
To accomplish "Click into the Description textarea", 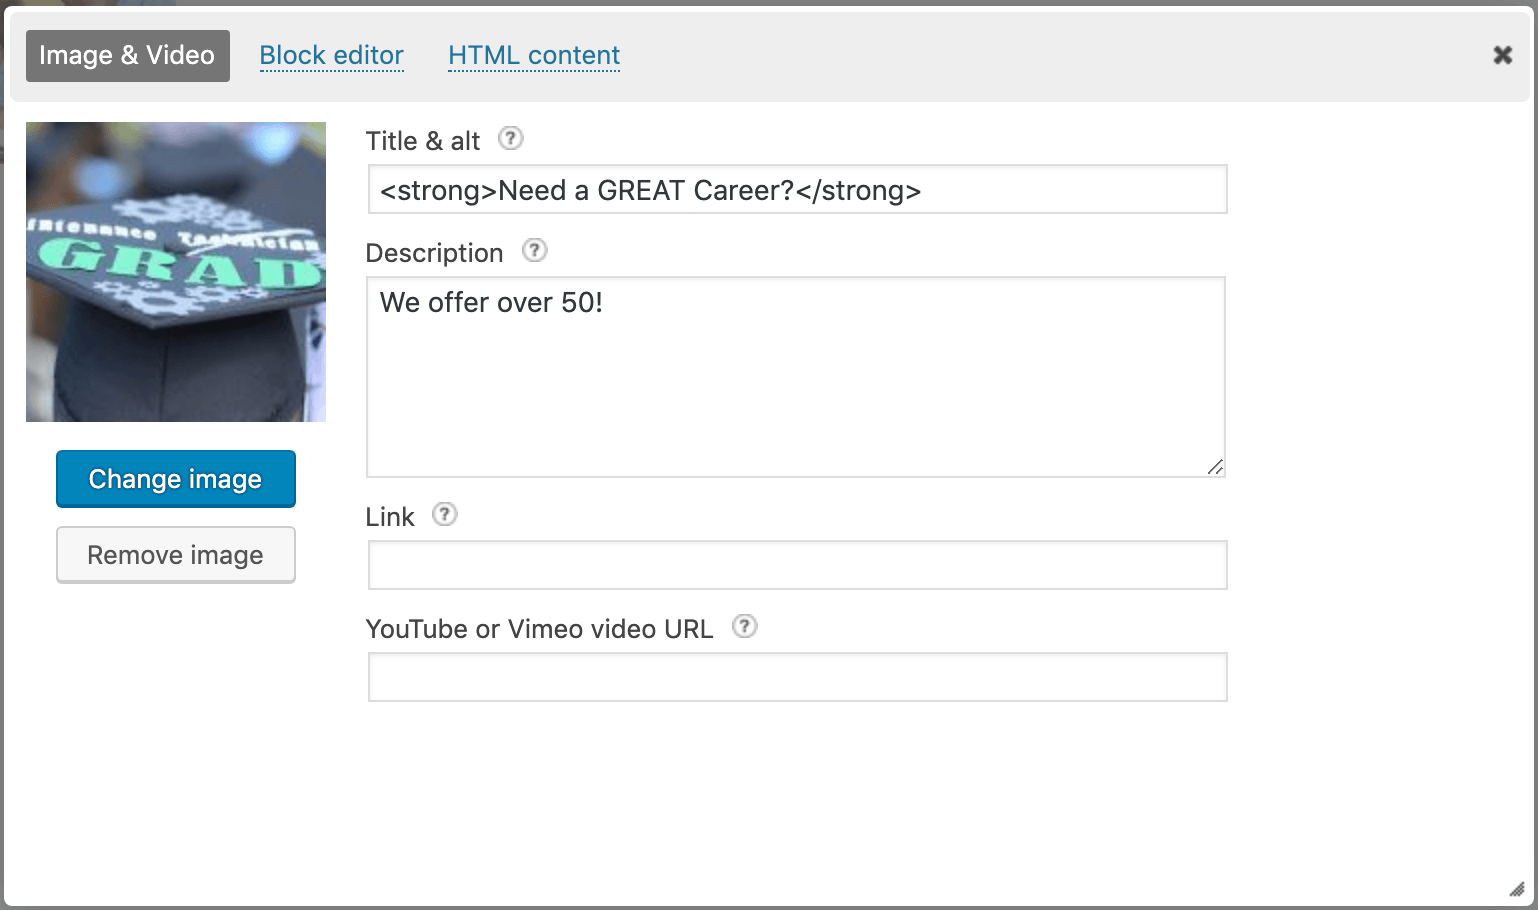I will 796,377.
